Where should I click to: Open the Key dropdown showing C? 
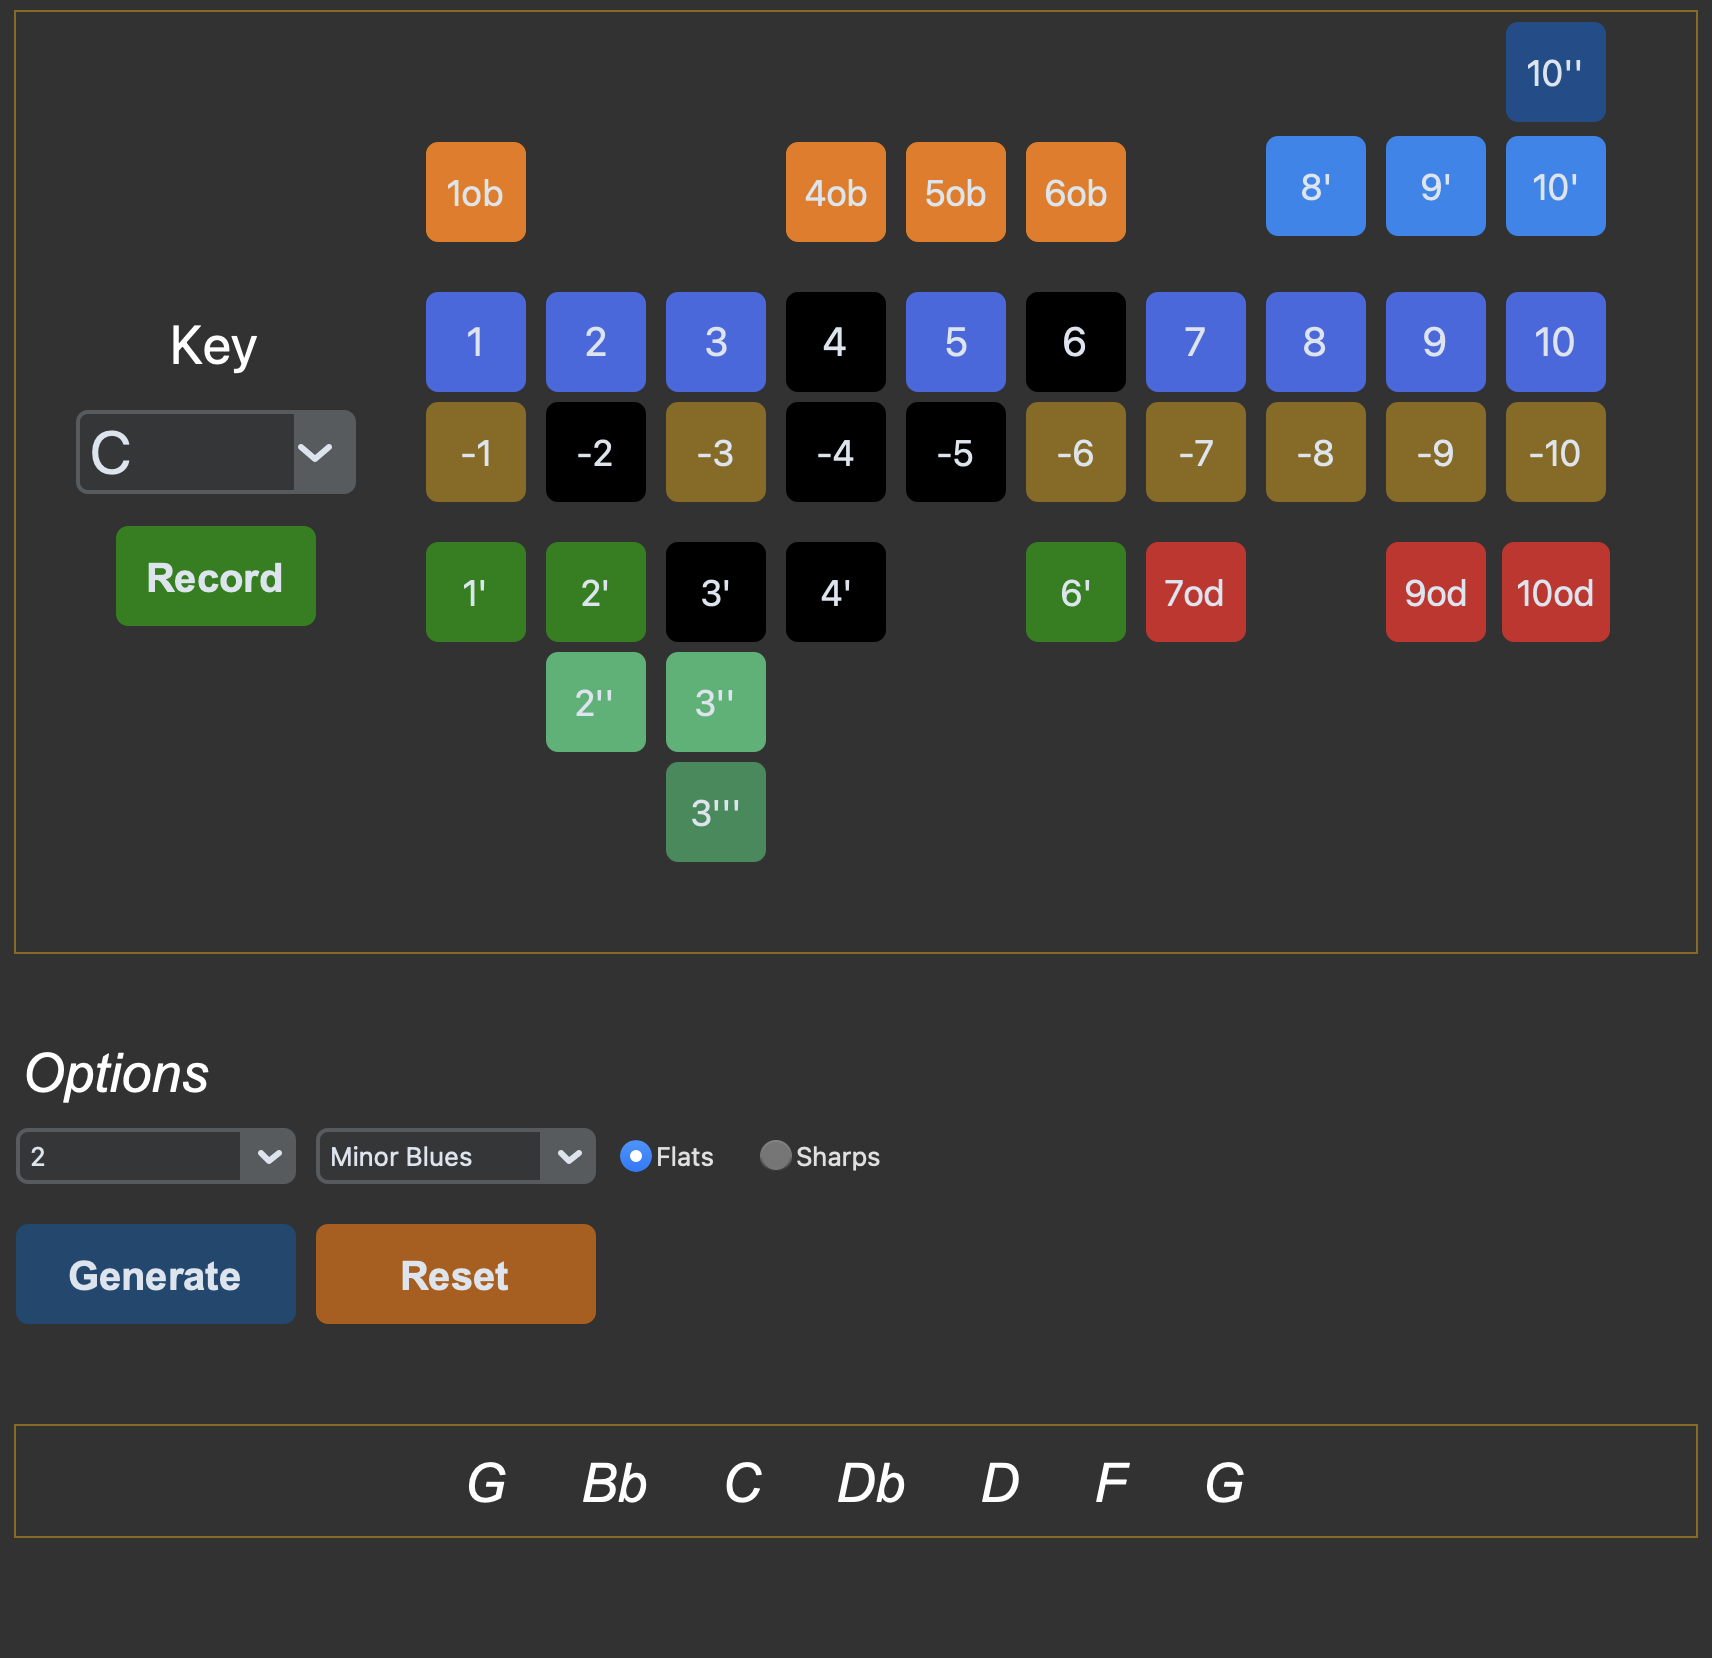coord(216,452)
